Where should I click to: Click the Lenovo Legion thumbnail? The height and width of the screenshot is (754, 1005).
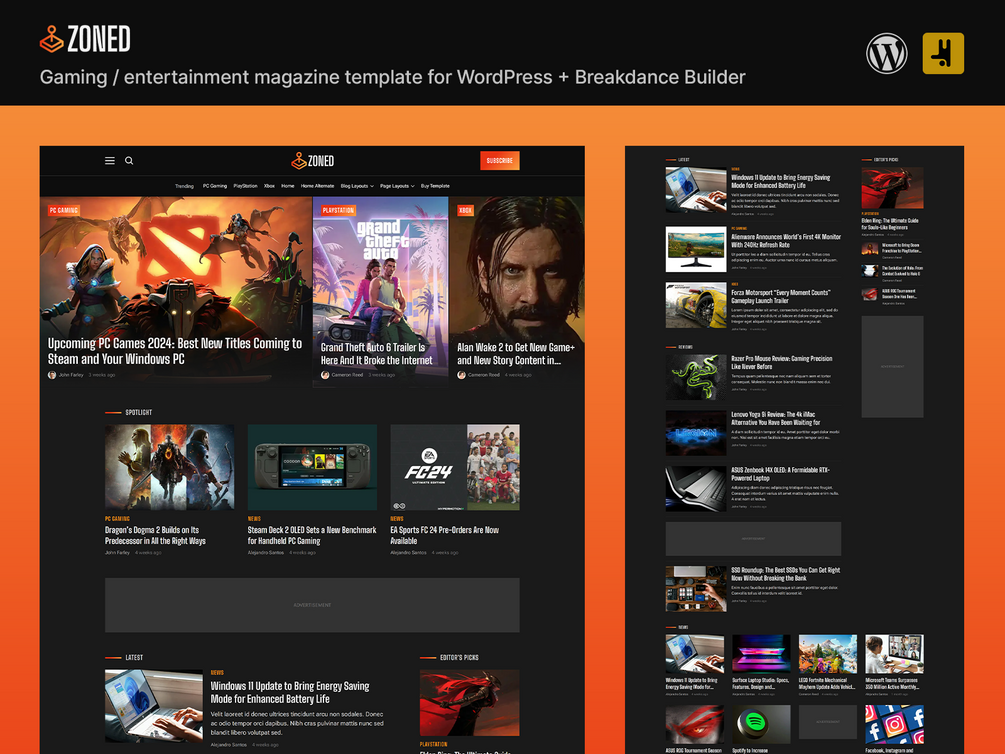696,433
